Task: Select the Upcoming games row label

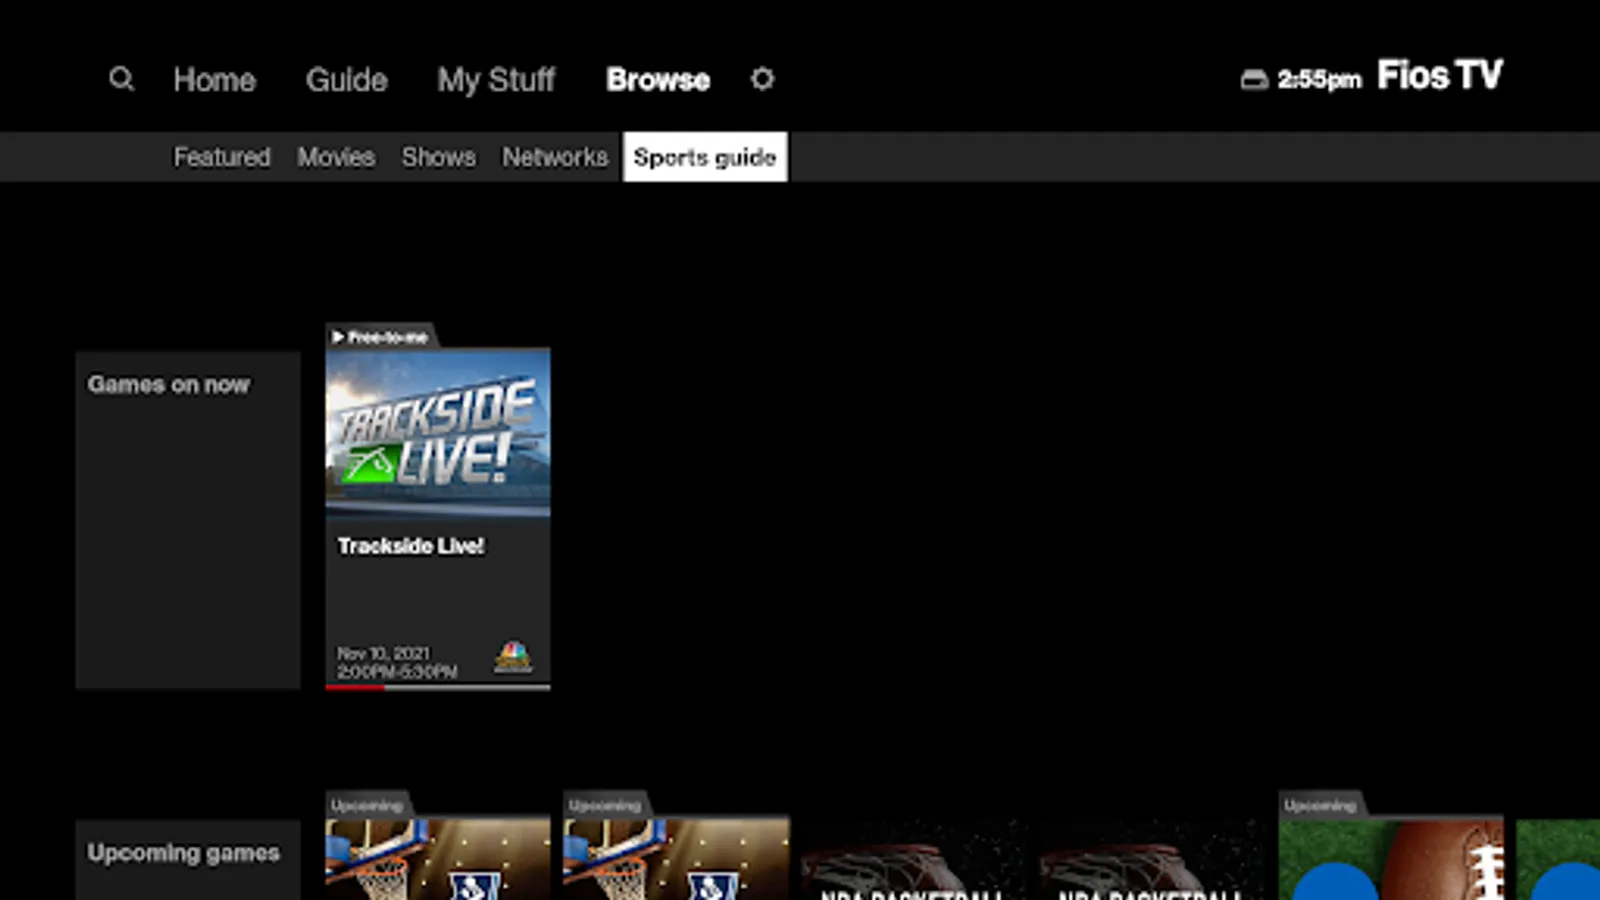Action: point(188,860)
